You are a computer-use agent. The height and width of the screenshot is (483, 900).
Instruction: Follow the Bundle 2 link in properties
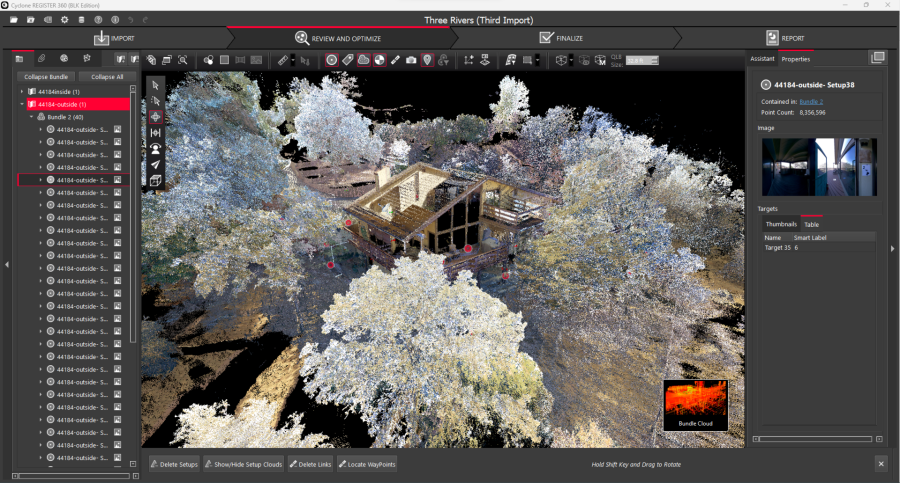(x=811, y=102)
